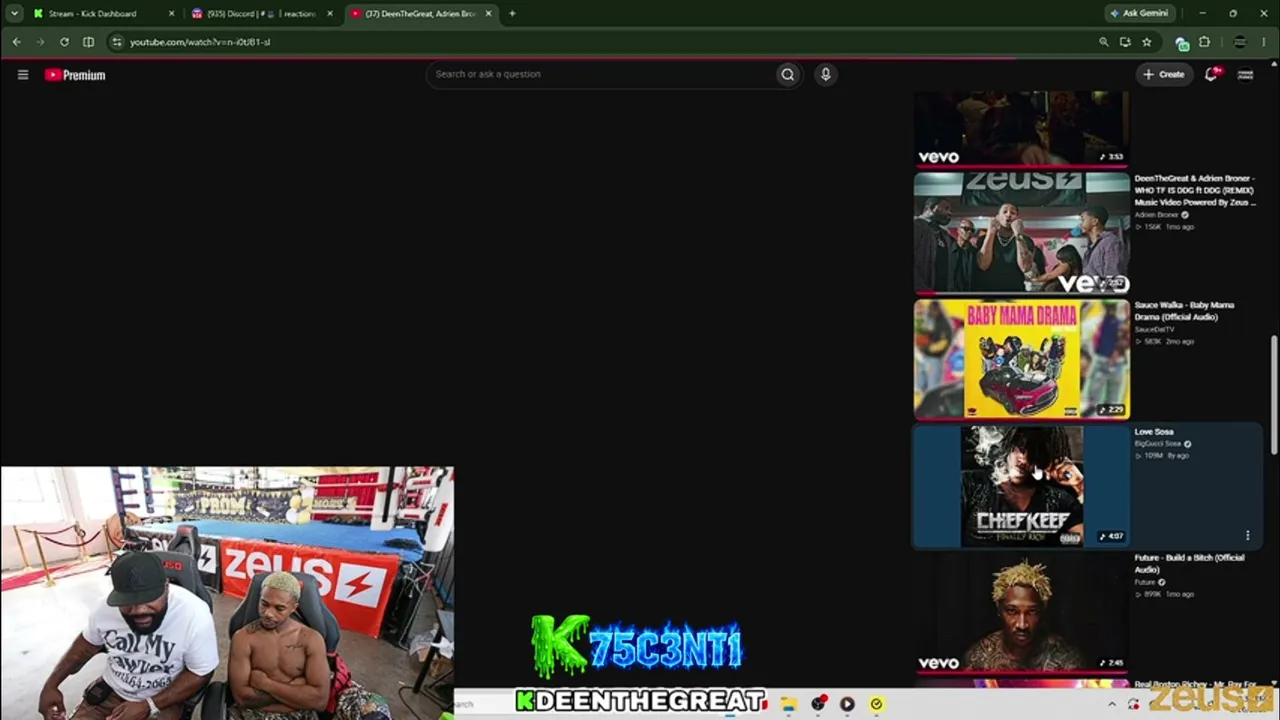Focus the YouTube search box

coord(601,74)
